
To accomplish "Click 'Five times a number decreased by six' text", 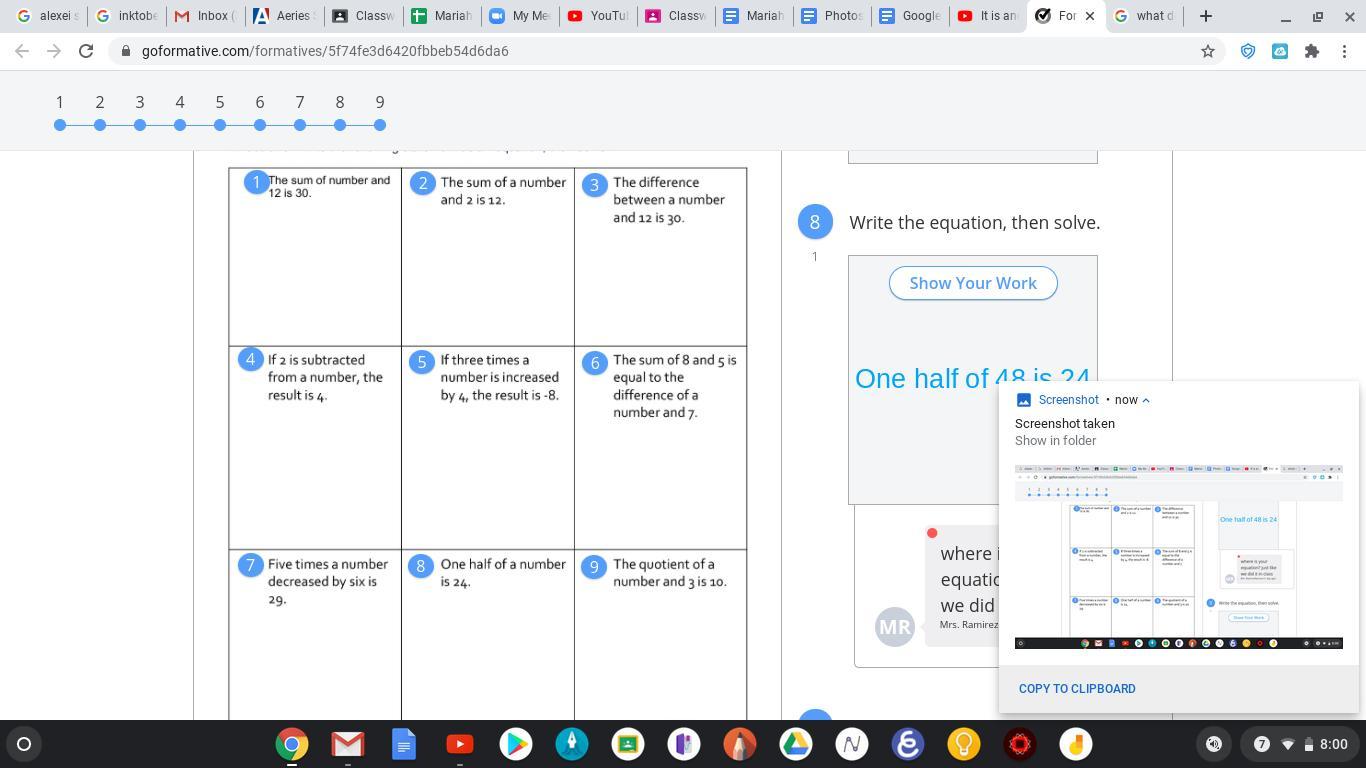I will [x=328, y=582].
